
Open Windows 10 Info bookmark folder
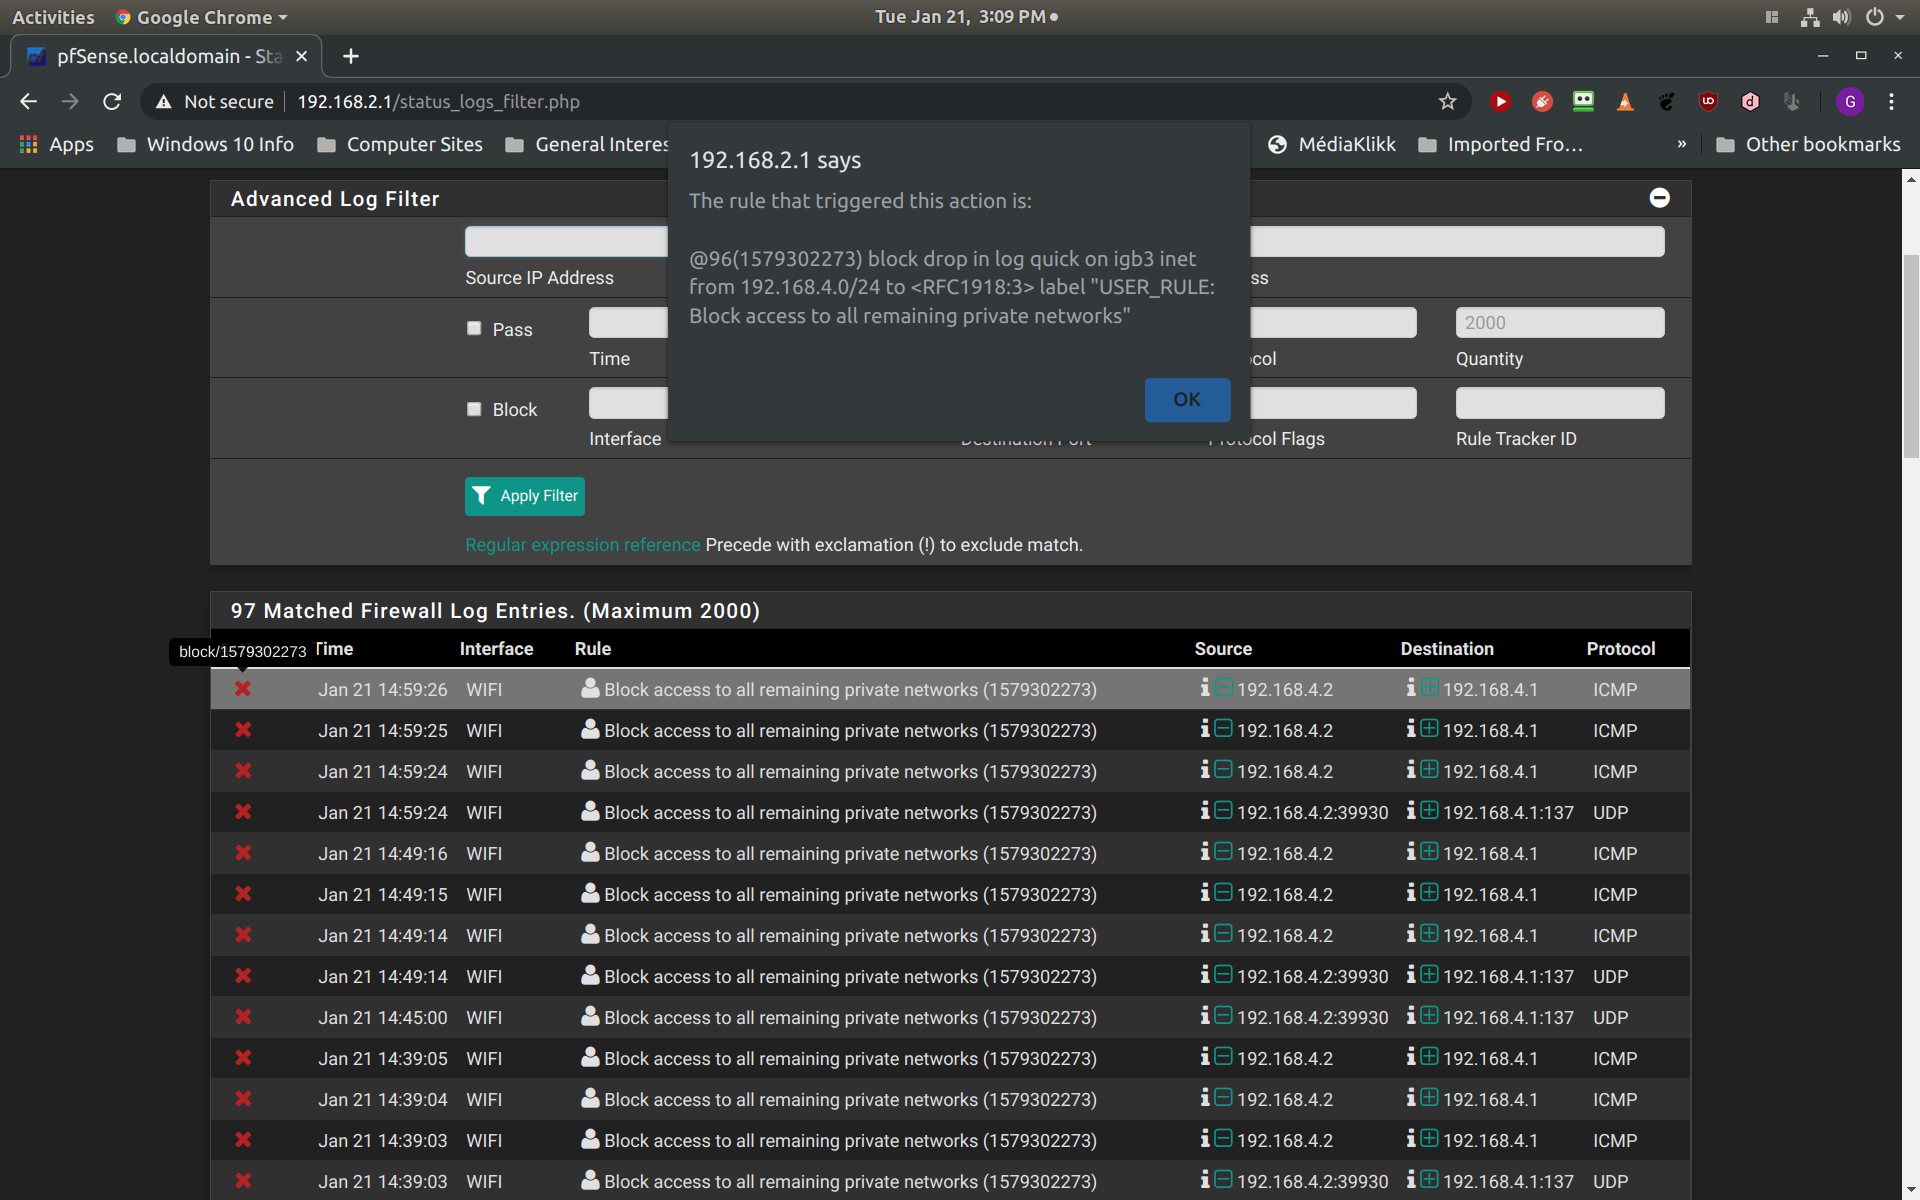pyautogui.click(x=206, y=144)
